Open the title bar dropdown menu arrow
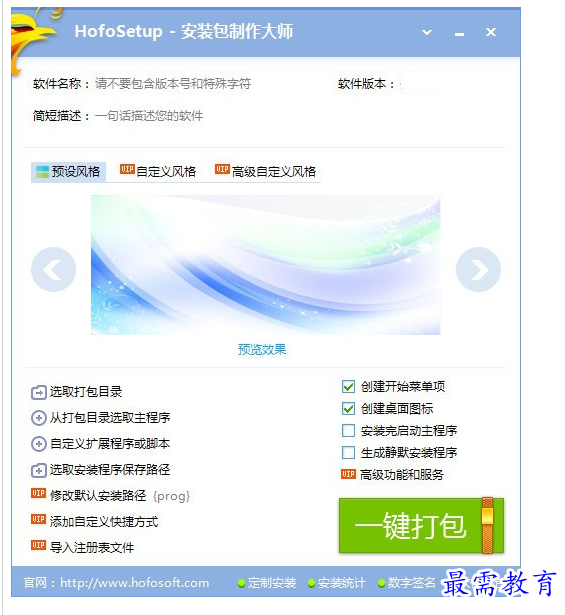The height and width of the screenshot is (615, 565). coord(427,33)
